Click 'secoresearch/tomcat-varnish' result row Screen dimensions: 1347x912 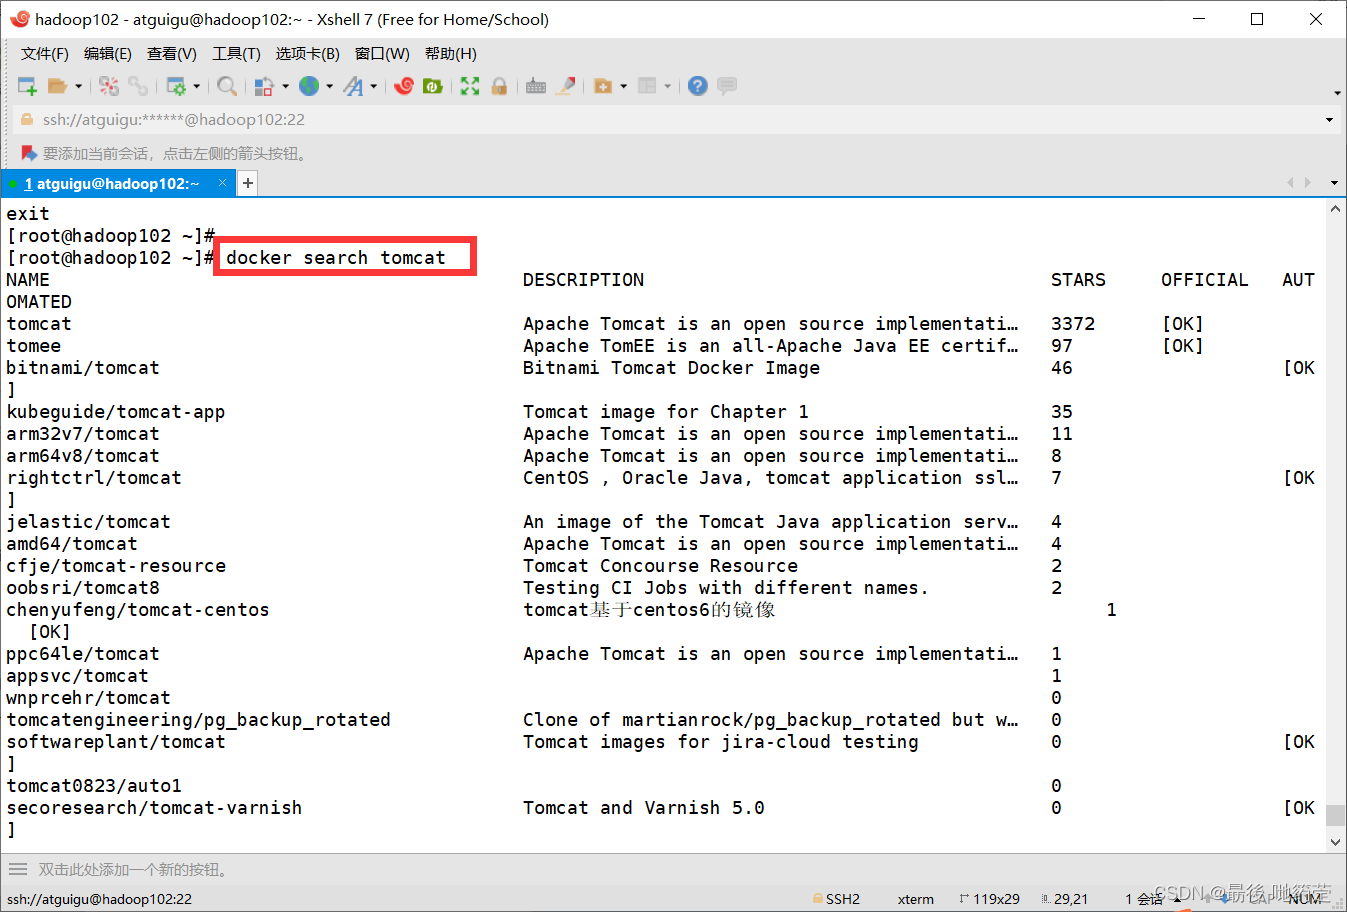coord(154,808)
